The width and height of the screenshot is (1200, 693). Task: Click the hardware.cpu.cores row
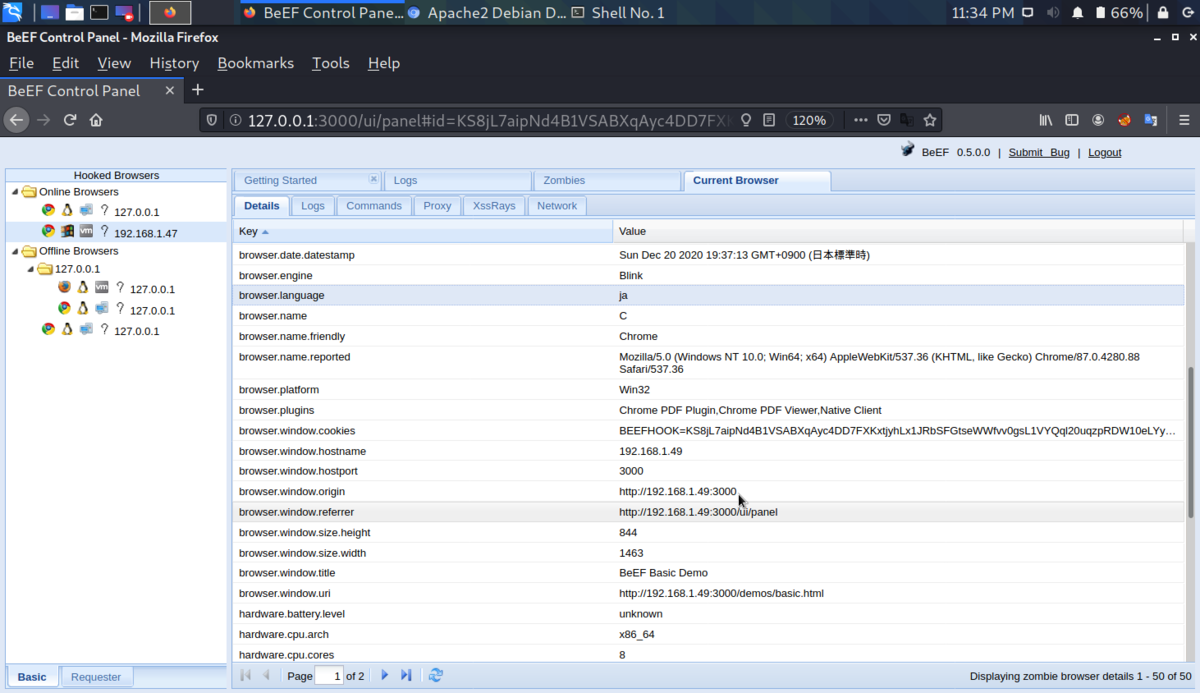pyautogui.click(x=708, y=654)
